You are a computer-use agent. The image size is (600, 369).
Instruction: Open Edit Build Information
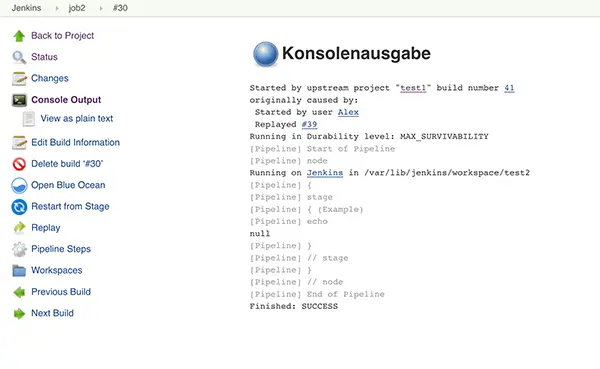[x=75, y=142]
